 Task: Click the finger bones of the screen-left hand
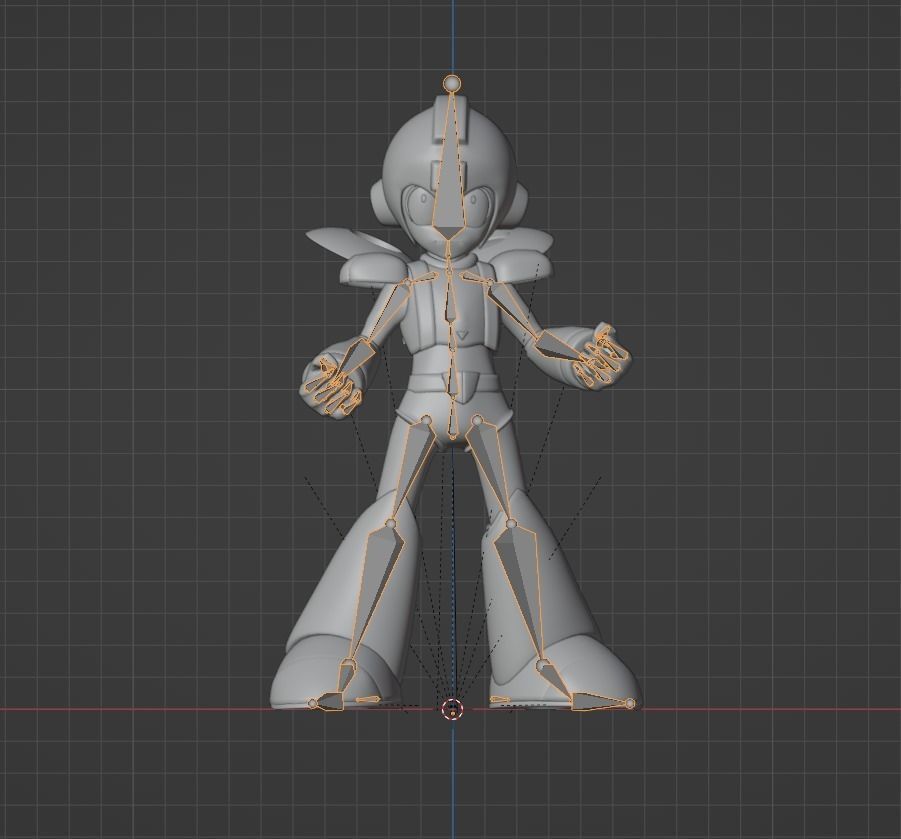[x=336, y=386]
